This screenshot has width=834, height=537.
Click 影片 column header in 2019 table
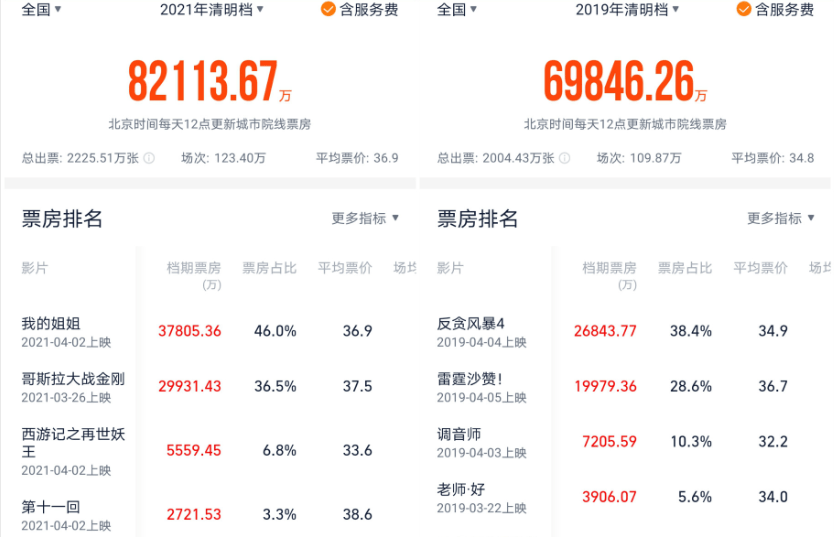click(450, 268)
